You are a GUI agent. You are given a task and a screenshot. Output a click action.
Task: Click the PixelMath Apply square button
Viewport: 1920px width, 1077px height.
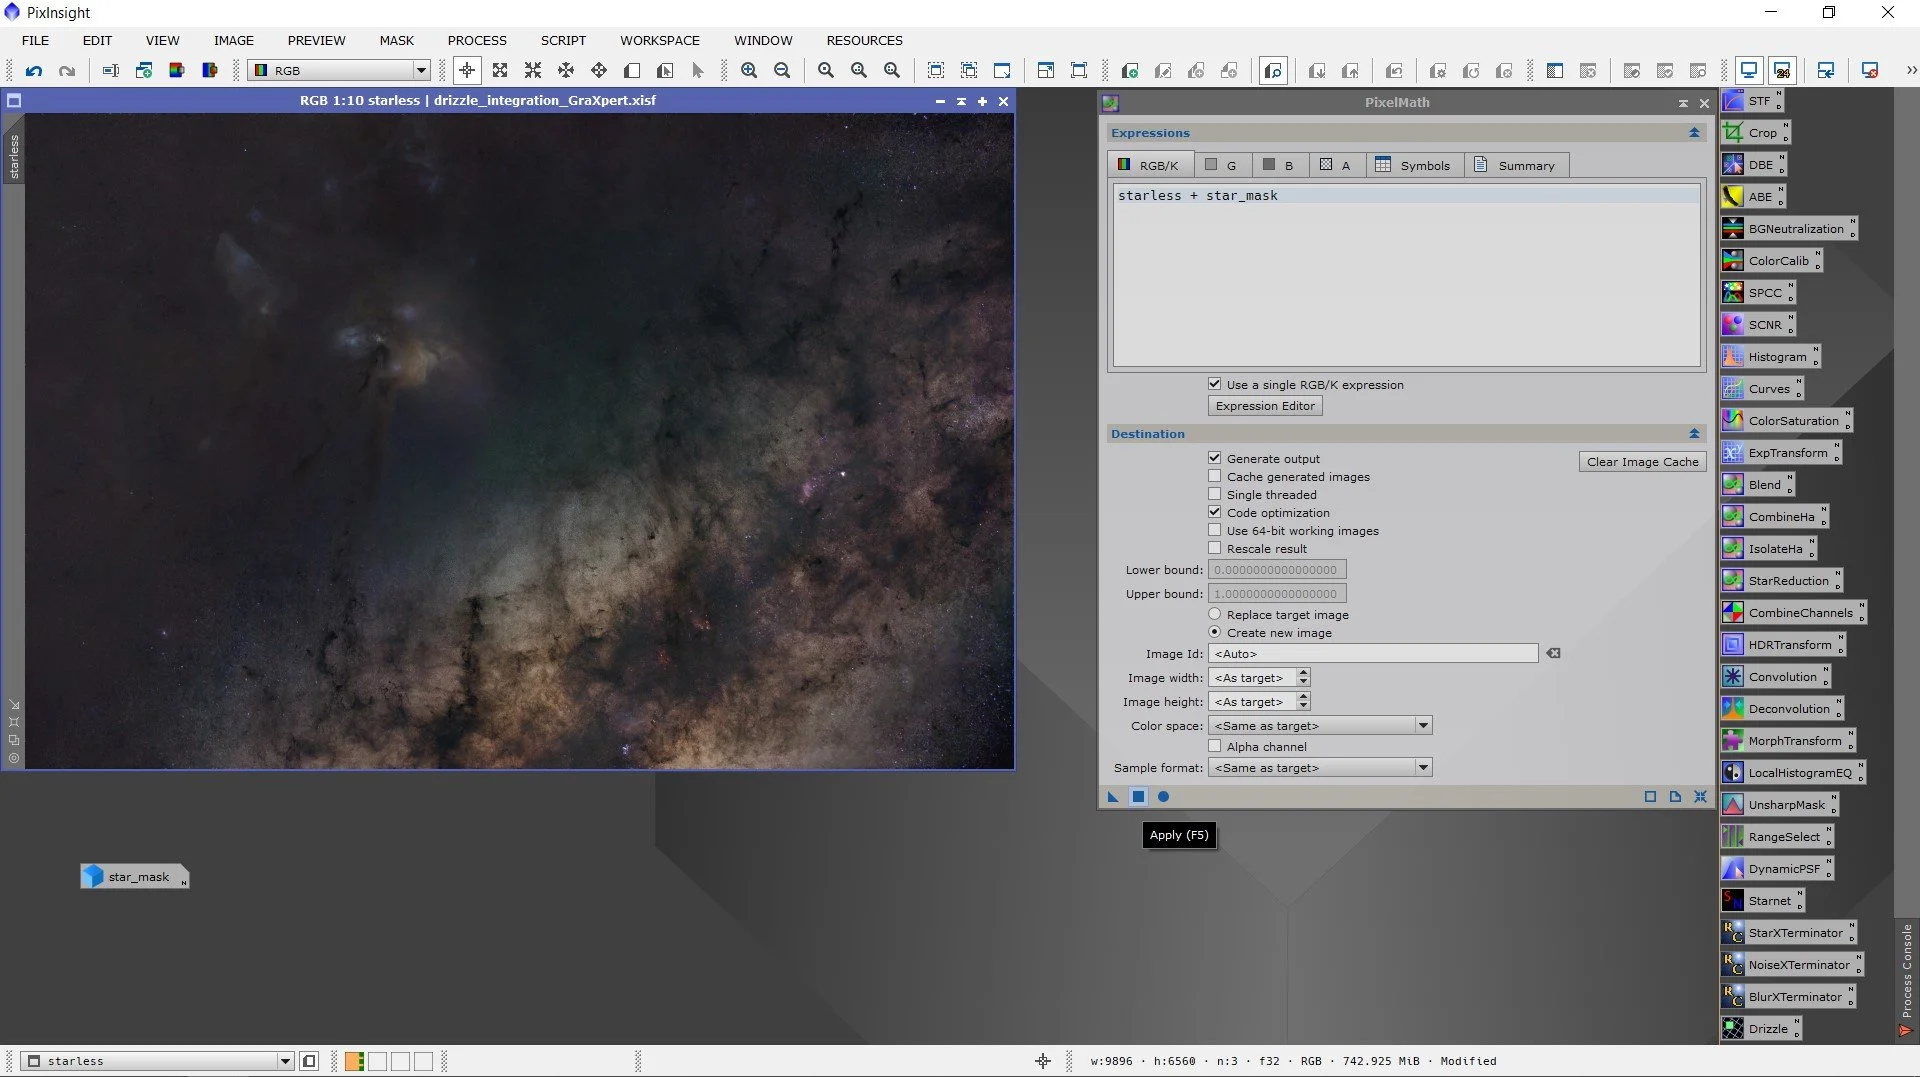pyautogui.click(x=1138, y=797)
